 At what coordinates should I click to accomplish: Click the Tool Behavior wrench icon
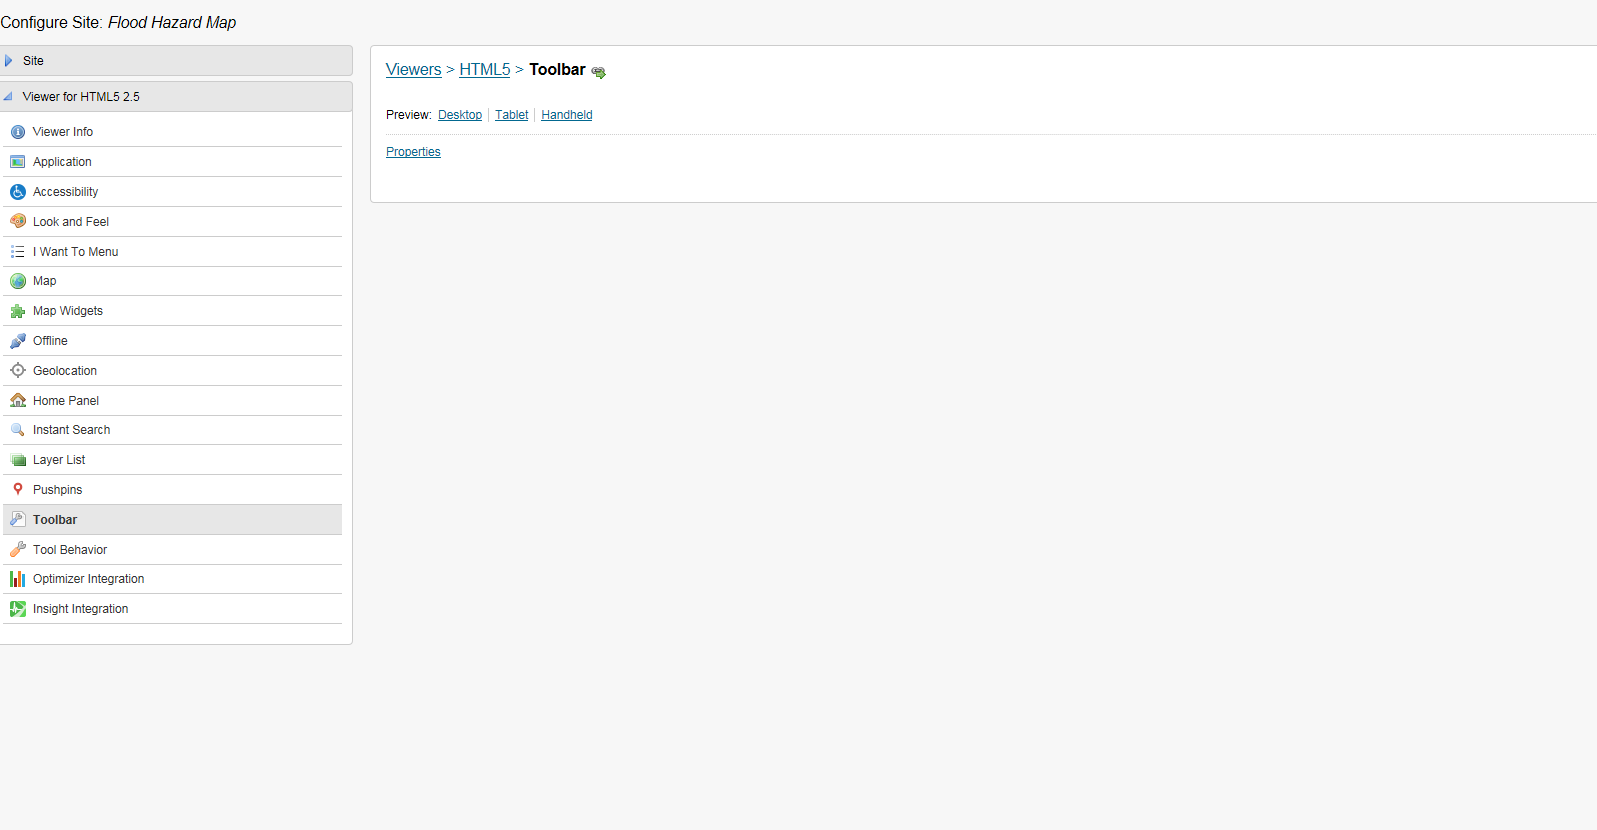tap(18, 549)
